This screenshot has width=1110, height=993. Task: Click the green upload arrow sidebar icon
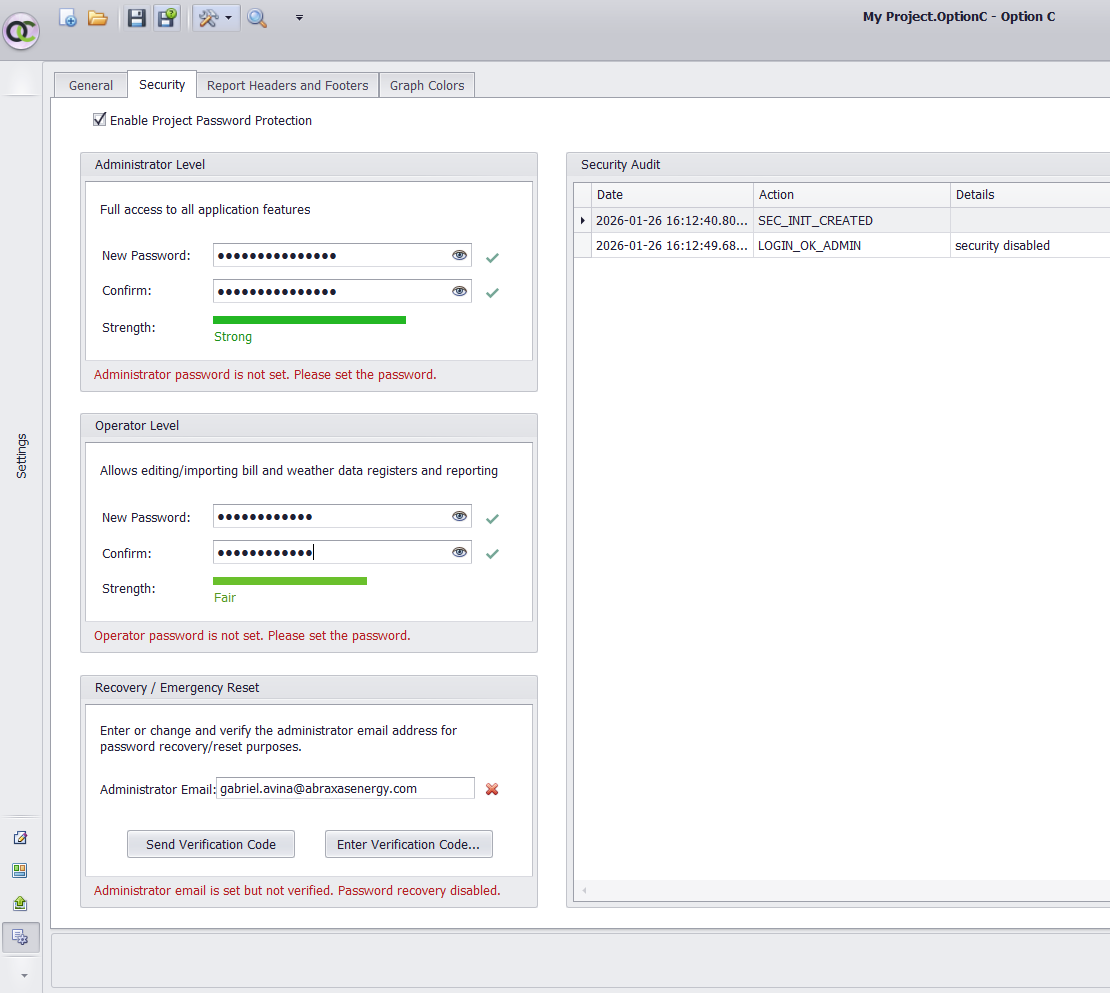tap(20, 903)
